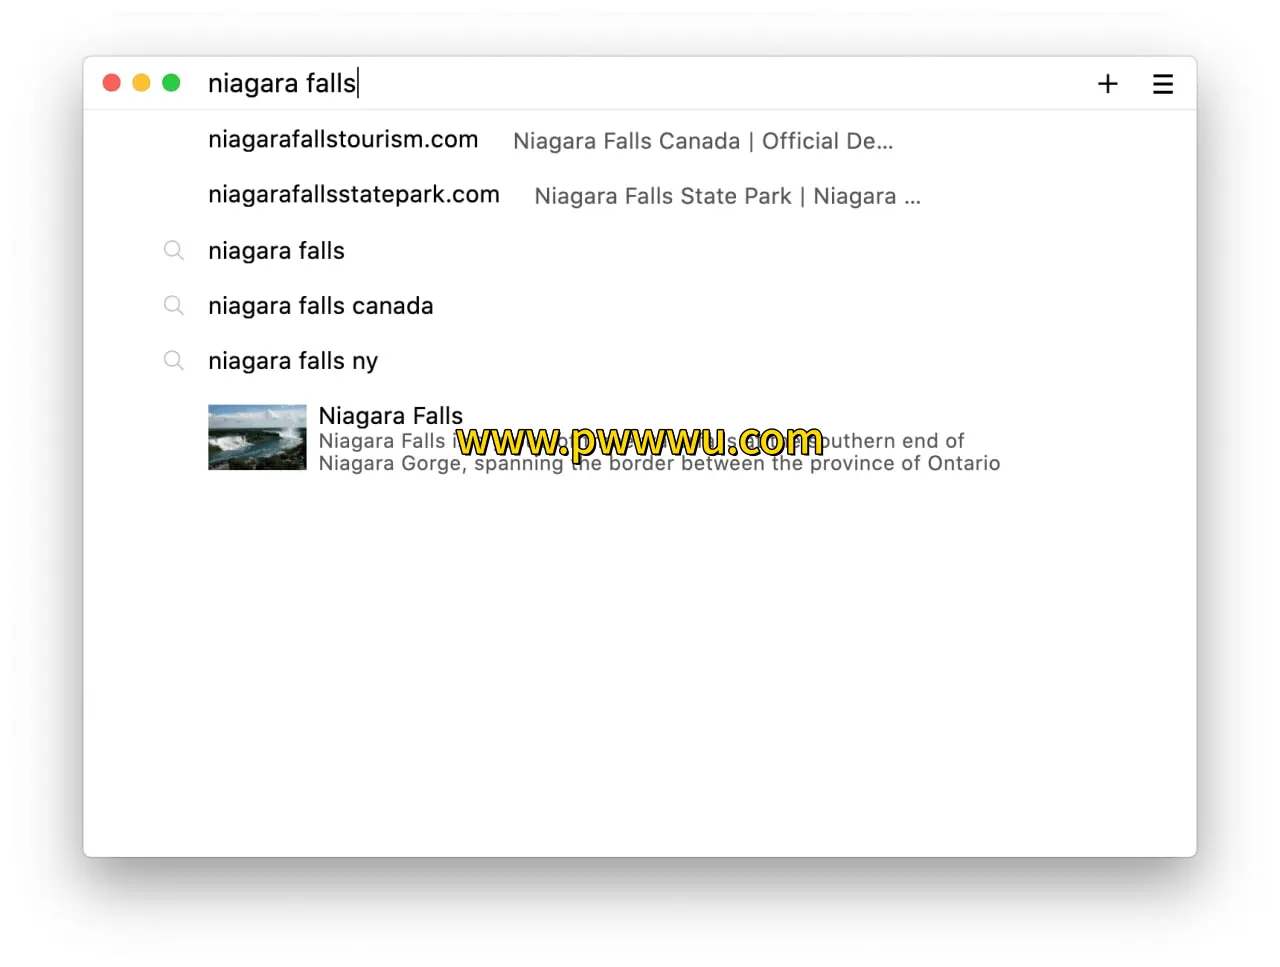Image resolution: width=1280 pixels, height=967 pixels.
Task: Minimize the window using the yellow button
Action: [x=142, y=83]
